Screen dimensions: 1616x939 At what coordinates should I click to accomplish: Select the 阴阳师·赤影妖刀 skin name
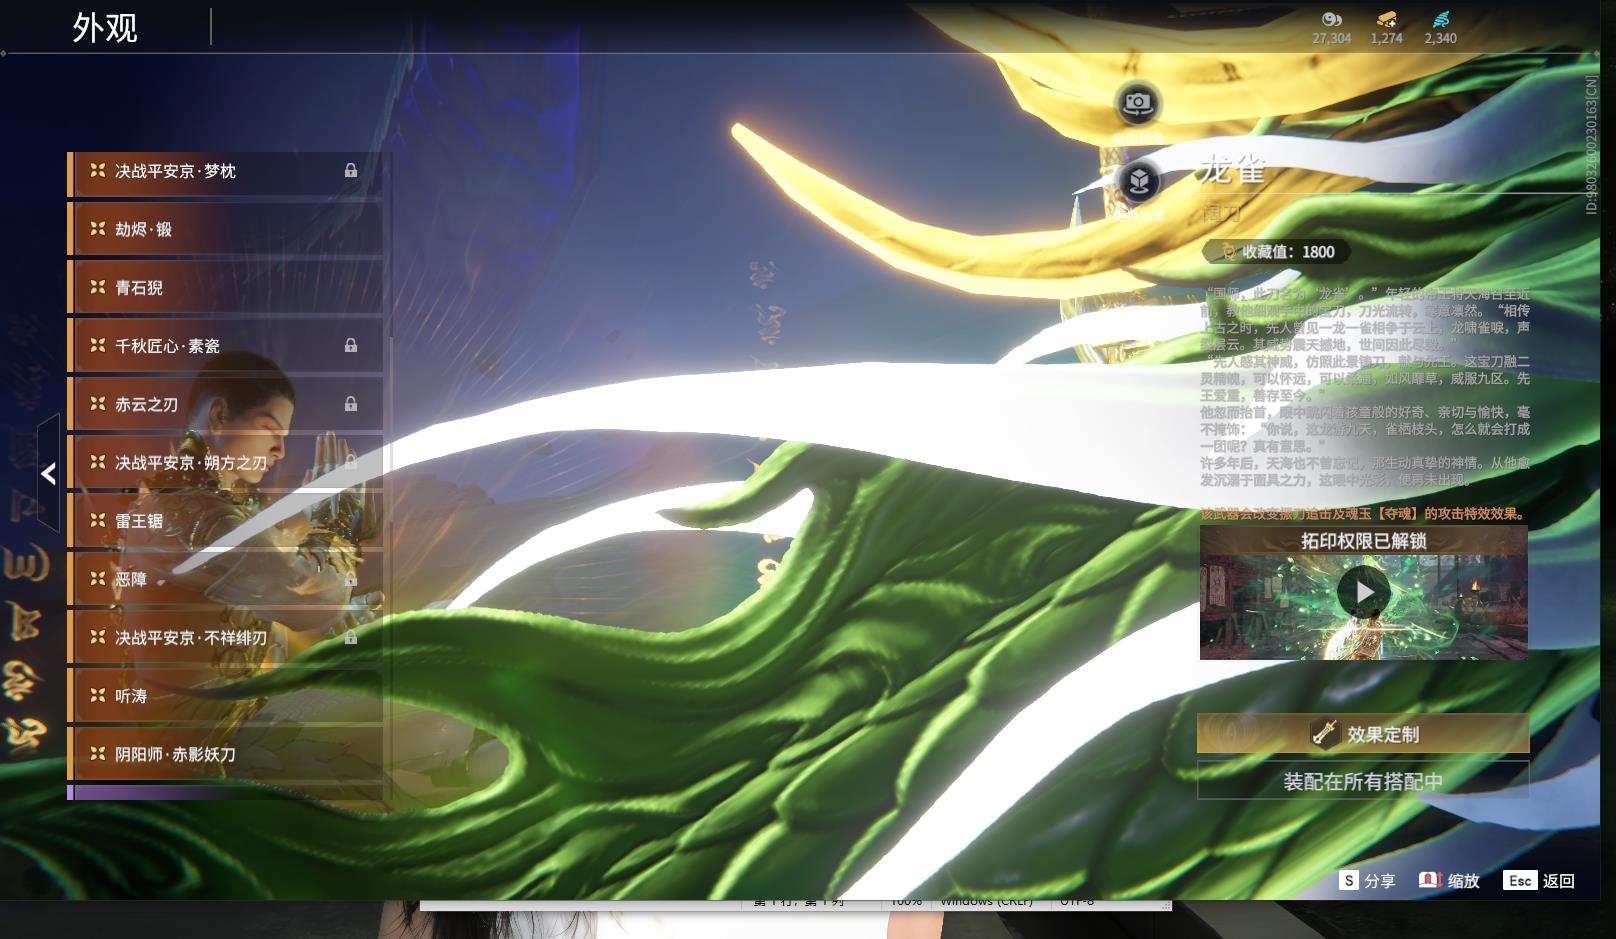coord(175,754)
